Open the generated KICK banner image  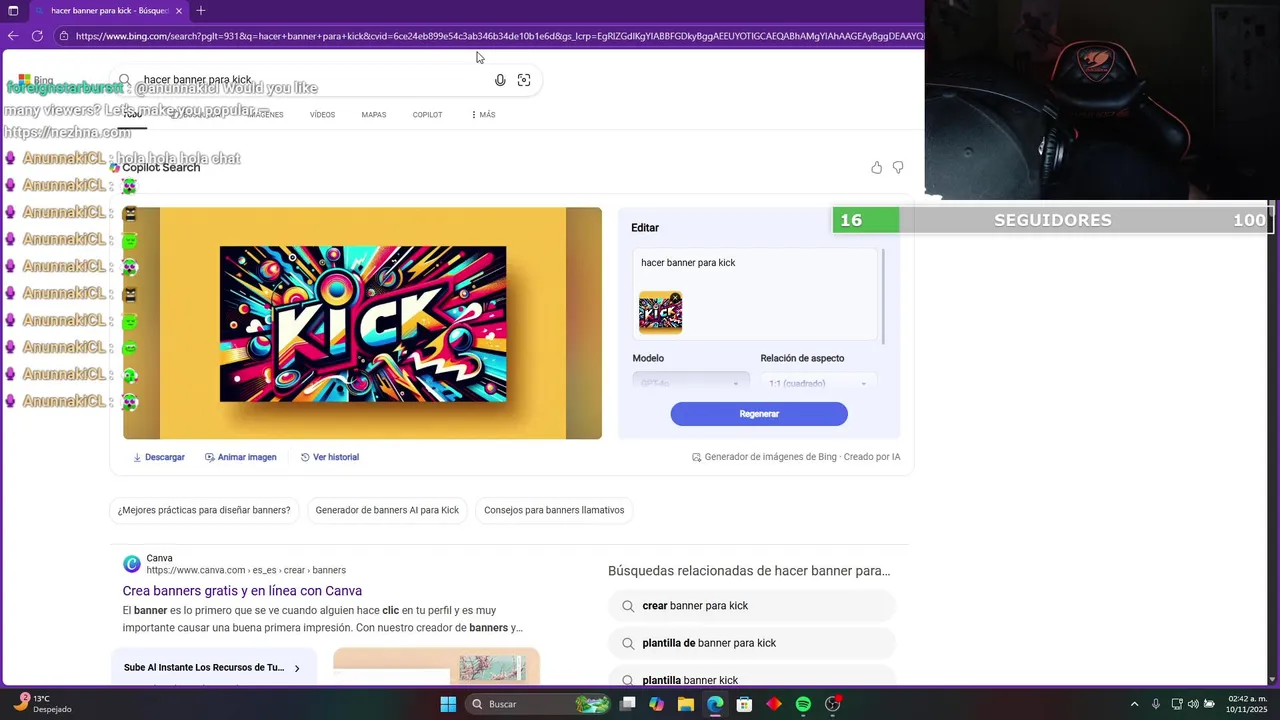[363, 323]
